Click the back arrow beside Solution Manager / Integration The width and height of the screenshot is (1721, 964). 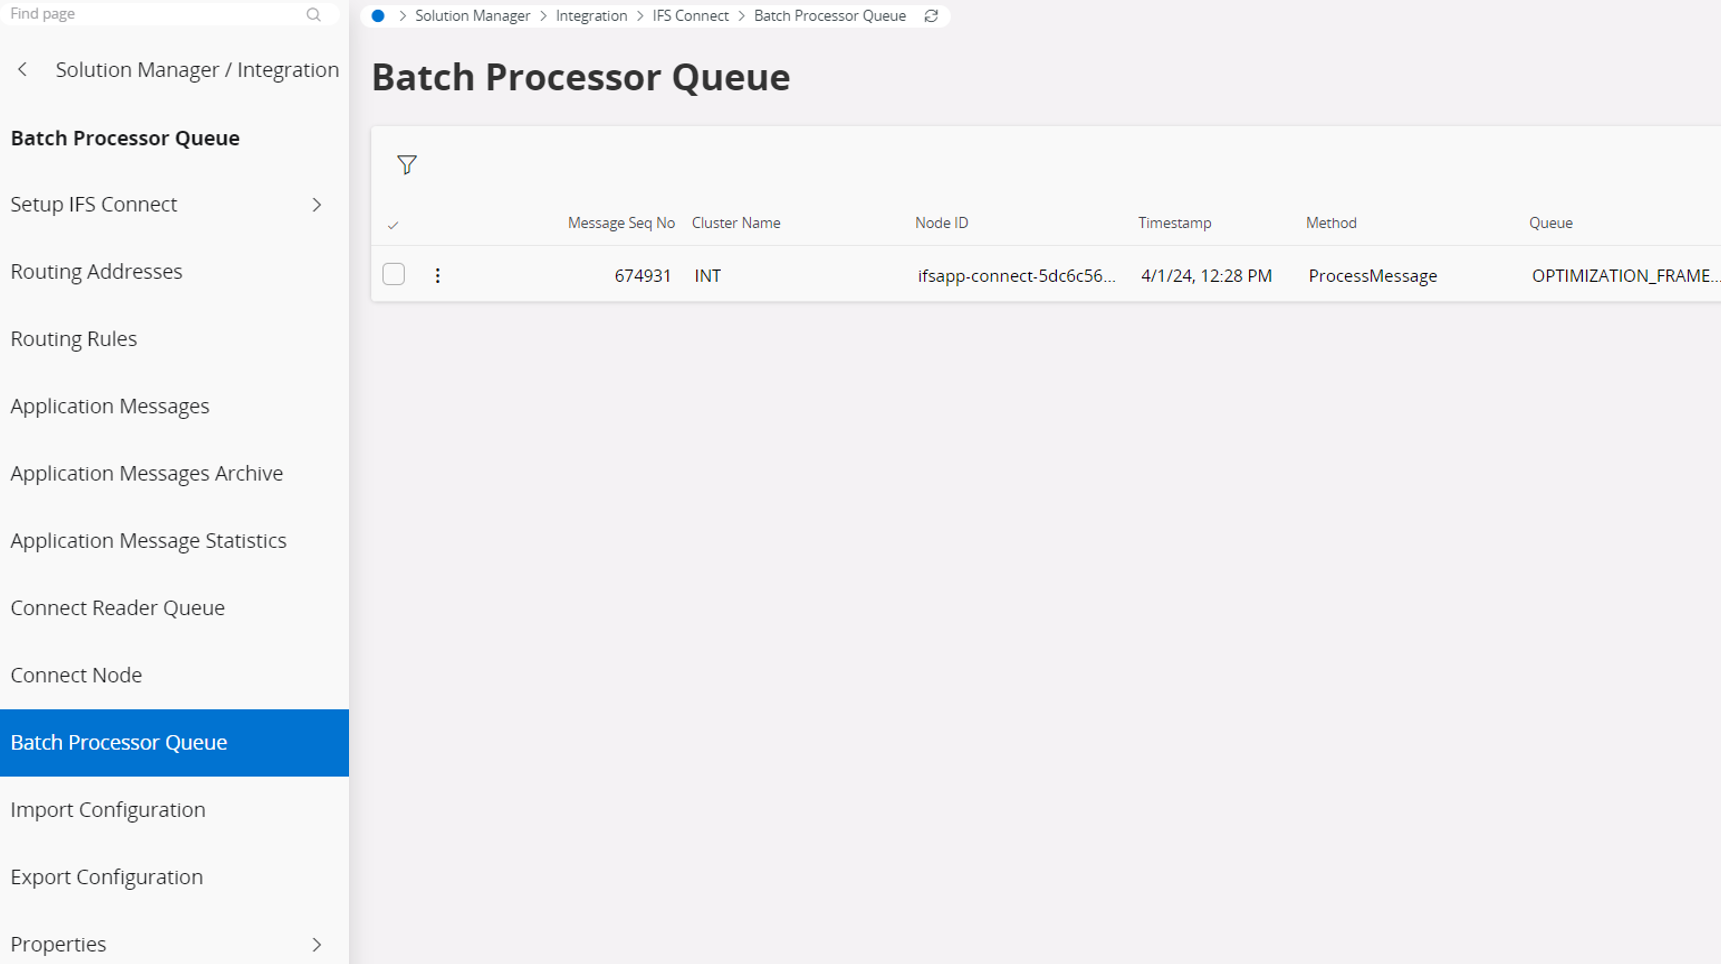coord(22,70)
